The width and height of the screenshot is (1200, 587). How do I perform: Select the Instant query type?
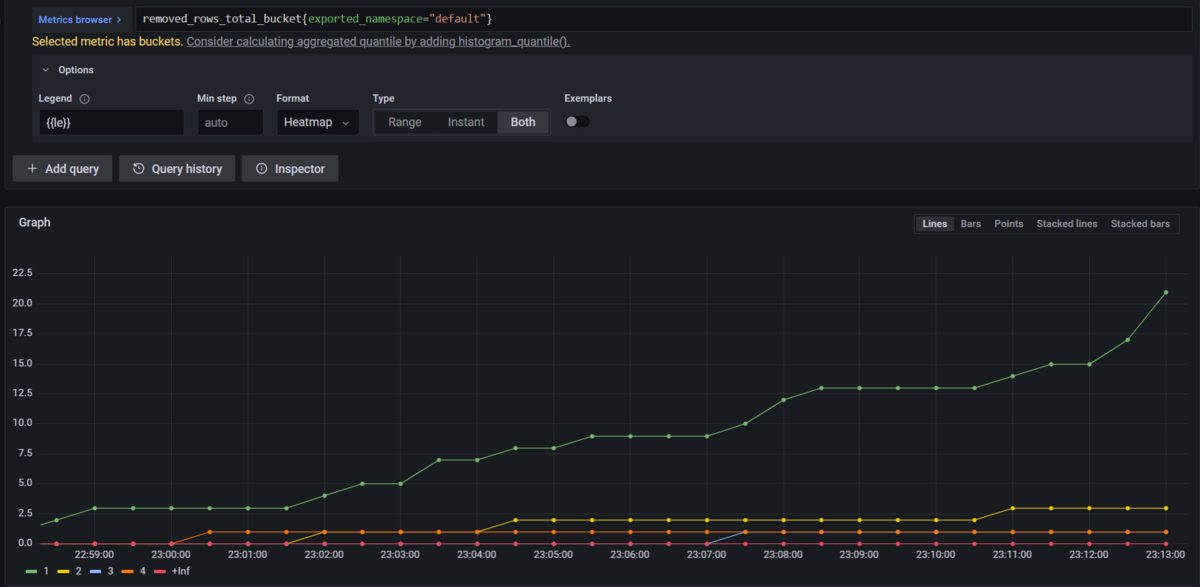pyautogui.click(x=466, y=122)
